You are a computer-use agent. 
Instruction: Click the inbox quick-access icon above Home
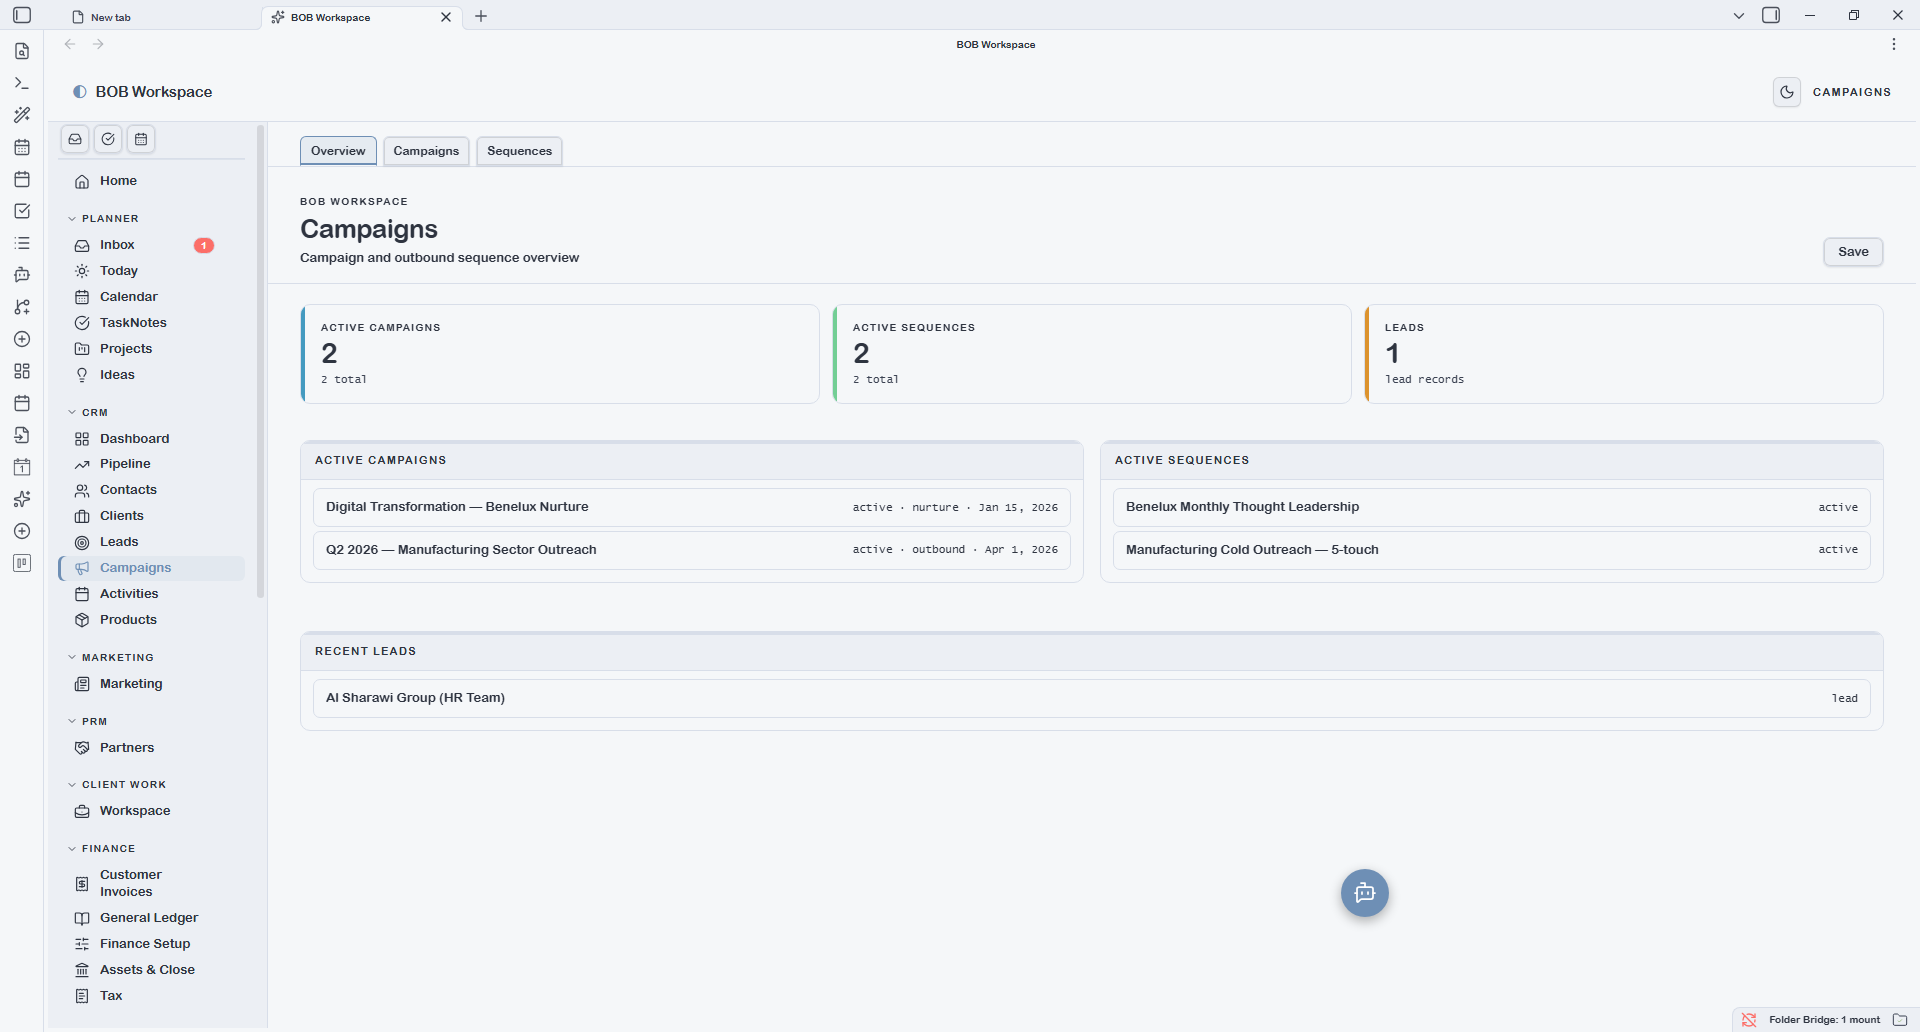(75, 139)
